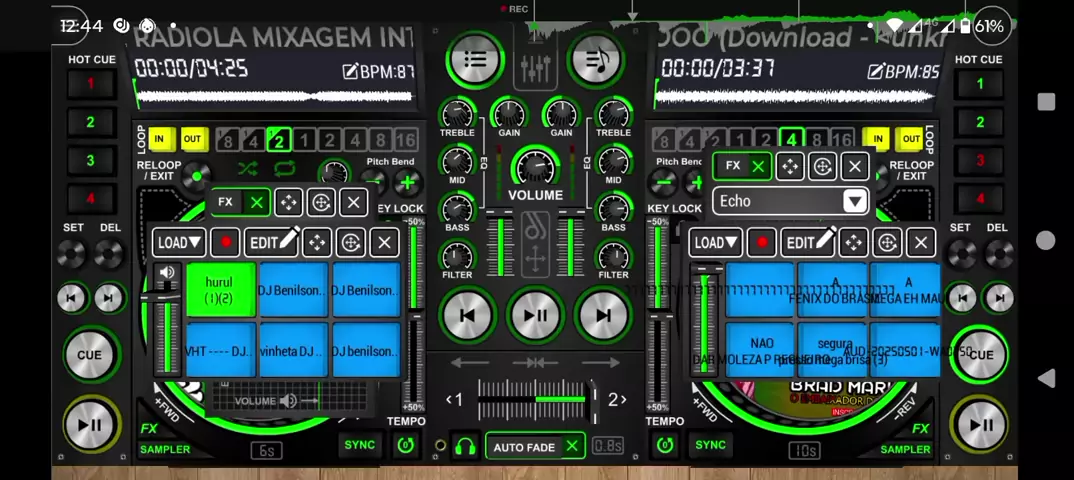Viewport: 1074px width, 480px height.
Task: Open the playlist list icon at top center
Action: (475, 60)
